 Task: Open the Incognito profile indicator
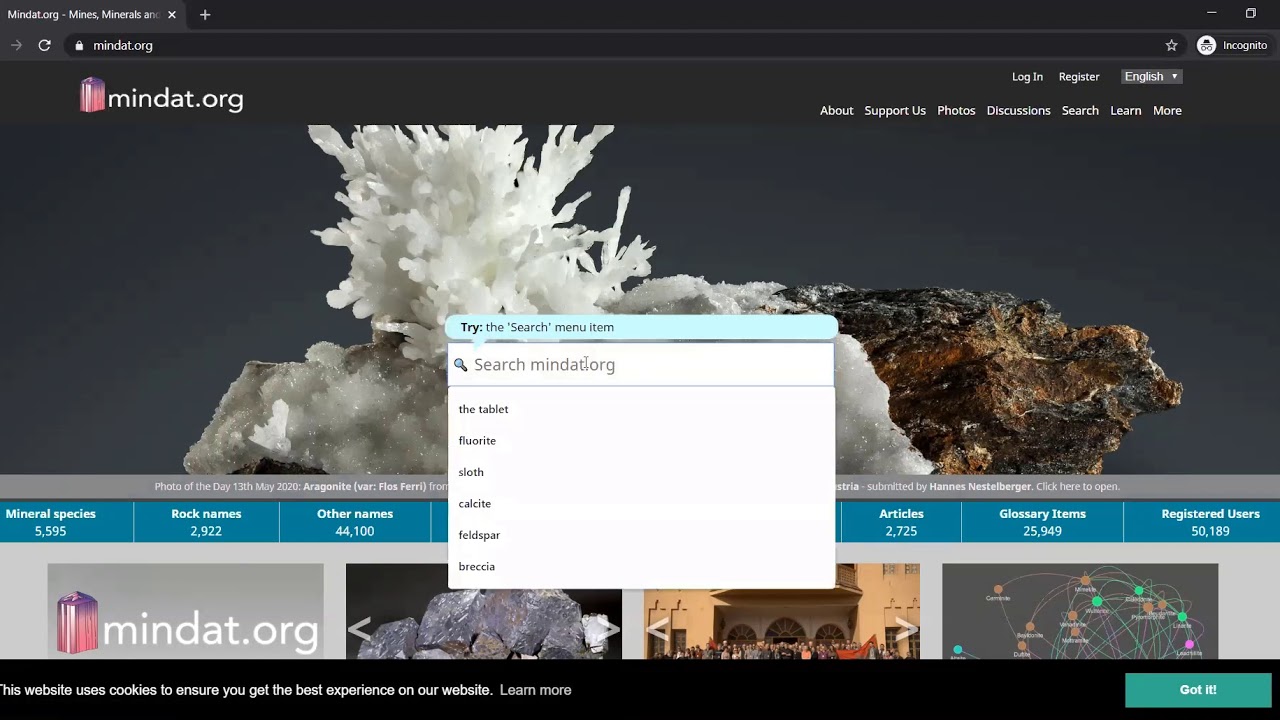coord(1232,45)
